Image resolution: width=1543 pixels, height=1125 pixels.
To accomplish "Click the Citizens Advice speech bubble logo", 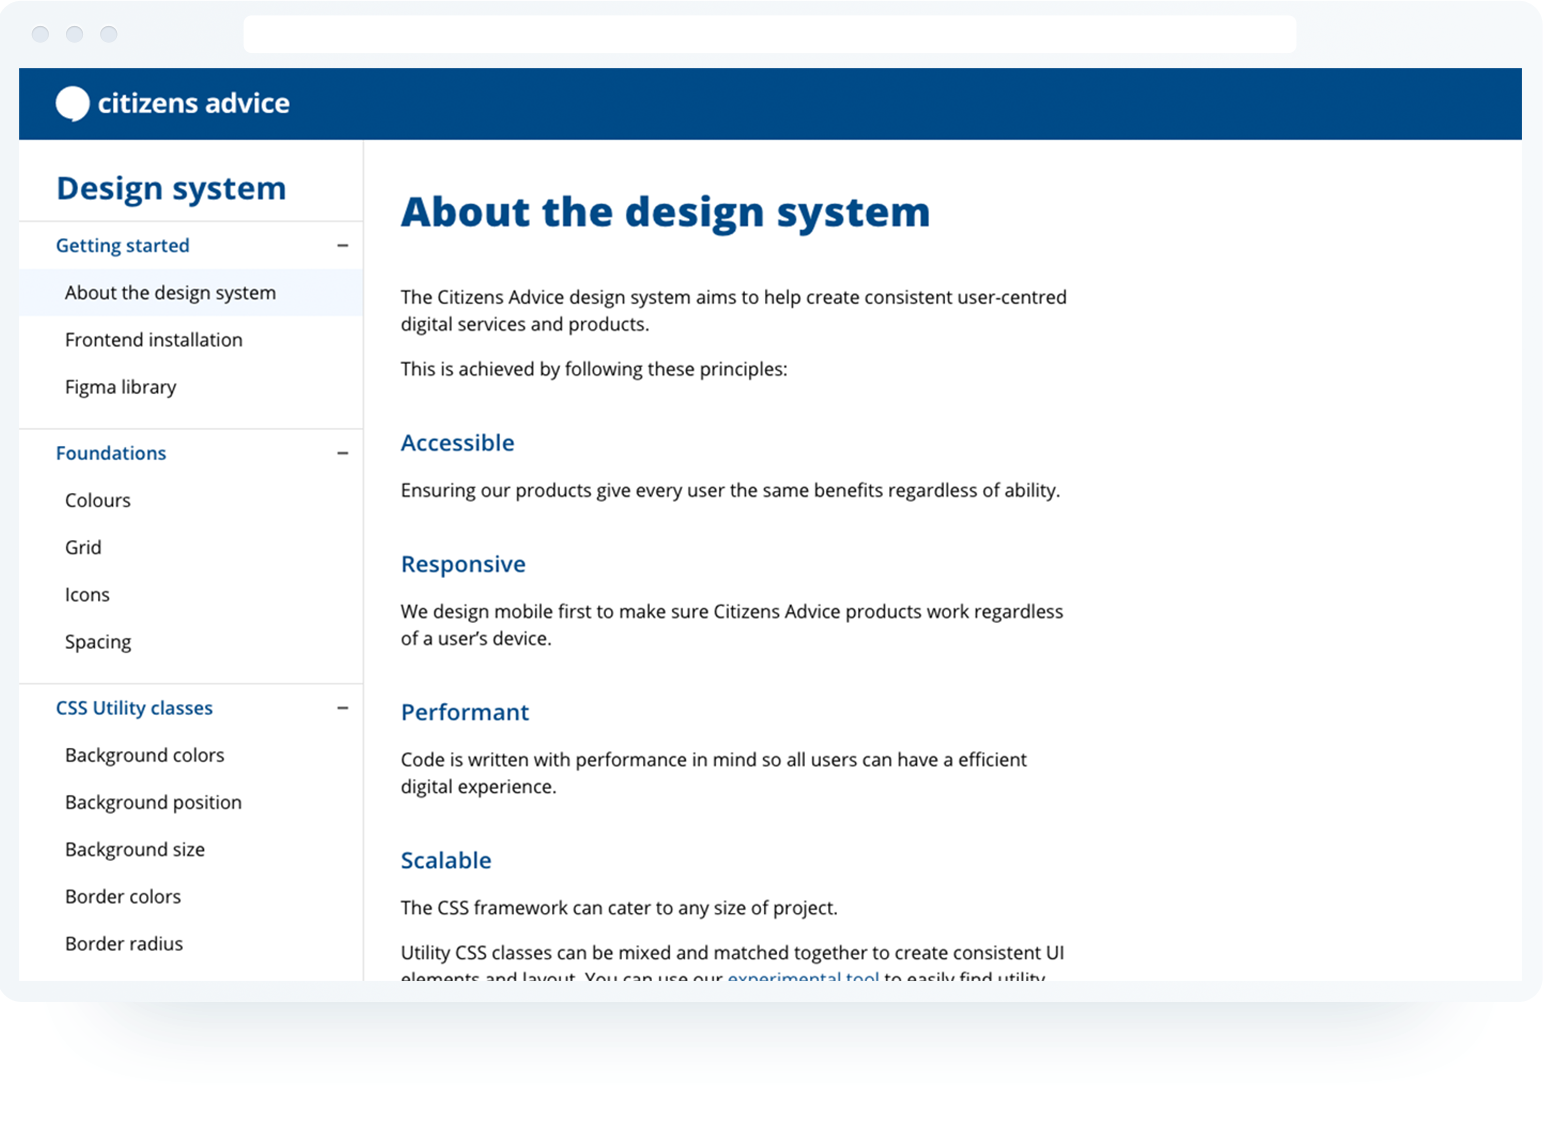I will (x=72, y=104).
